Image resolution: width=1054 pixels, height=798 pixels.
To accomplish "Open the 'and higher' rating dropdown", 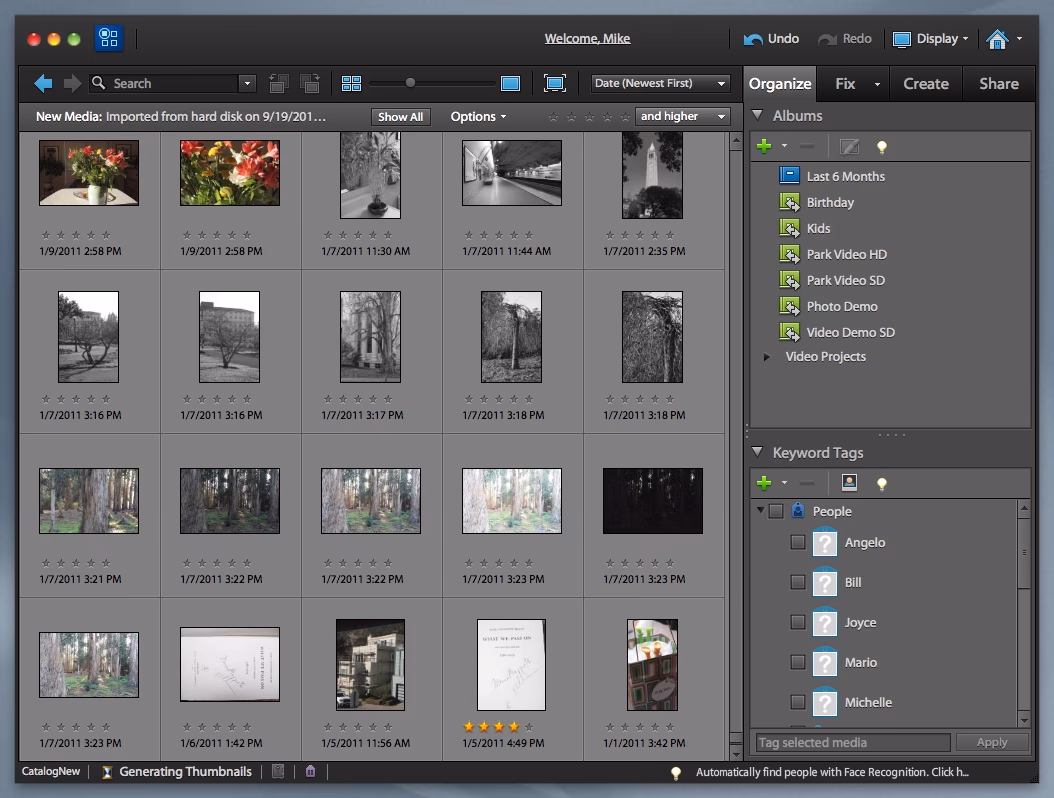I will [682, 116].
